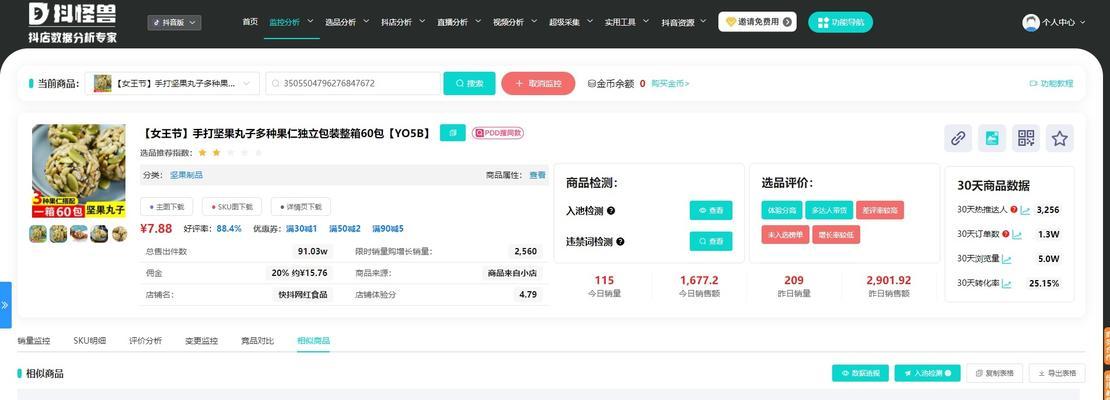The image size is (1110, 400).
Task: Expand the 超级采集 menu
Action: (x=571, y=22)
